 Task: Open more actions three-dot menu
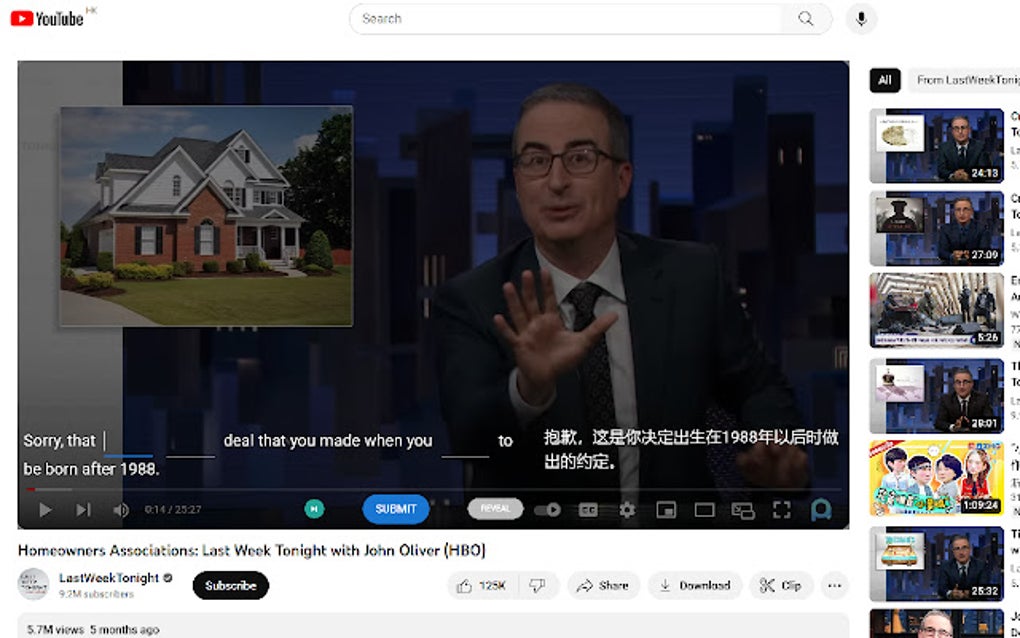(x=835, y=585)
